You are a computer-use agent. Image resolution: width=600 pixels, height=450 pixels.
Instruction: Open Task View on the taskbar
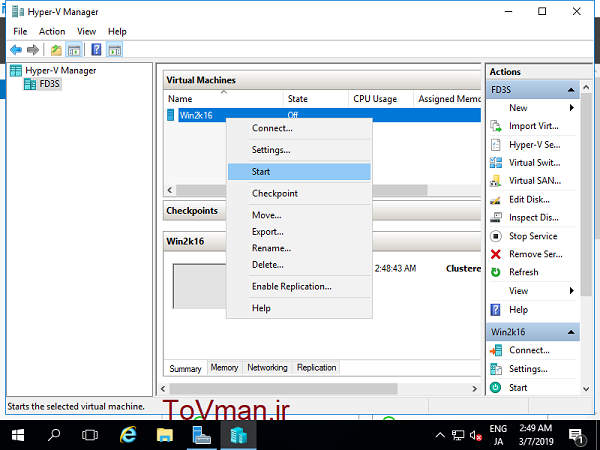coord(90,435)
